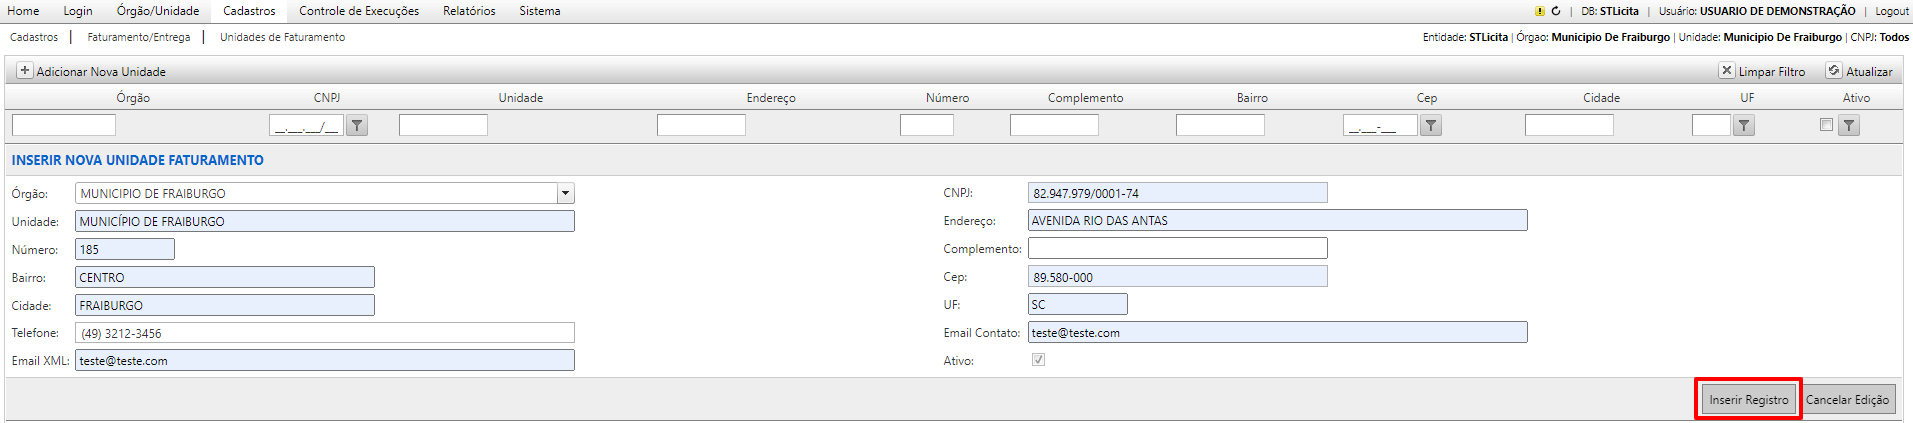Click the Complemento input field in form
This screenshot has width=1913, height=423.
tap(1177, 248)
